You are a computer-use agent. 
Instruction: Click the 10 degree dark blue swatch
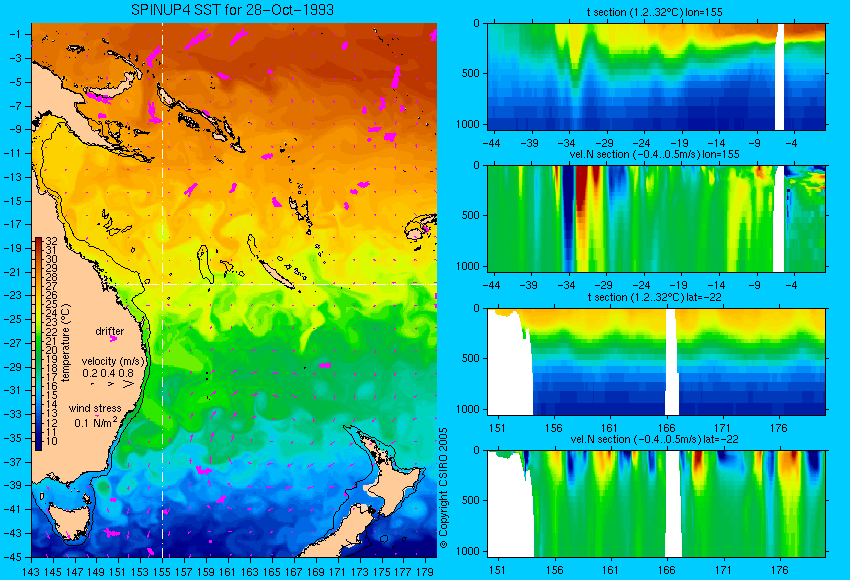[38, 444]
